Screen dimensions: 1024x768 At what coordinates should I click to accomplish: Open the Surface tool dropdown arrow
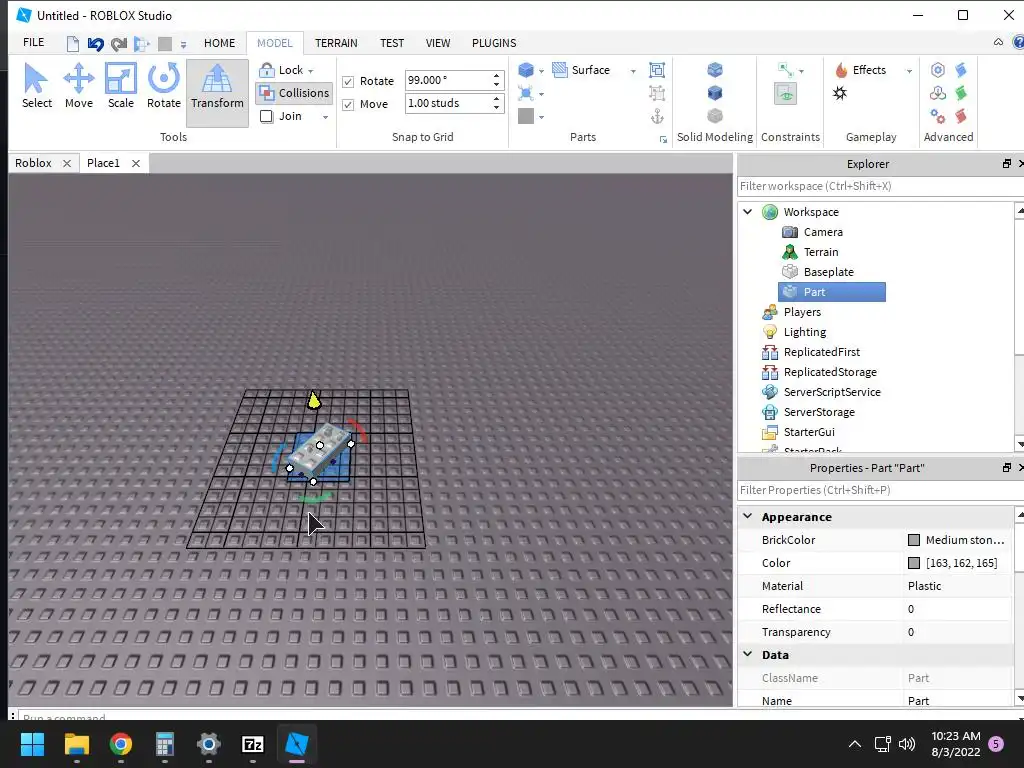pos(633,71)
